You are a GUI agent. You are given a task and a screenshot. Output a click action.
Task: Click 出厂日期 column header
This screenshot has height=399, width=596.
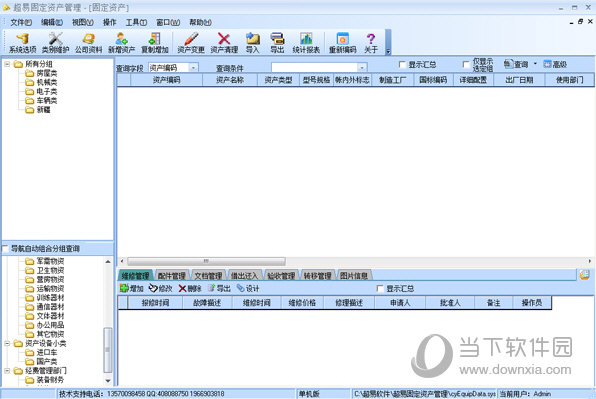519,80
